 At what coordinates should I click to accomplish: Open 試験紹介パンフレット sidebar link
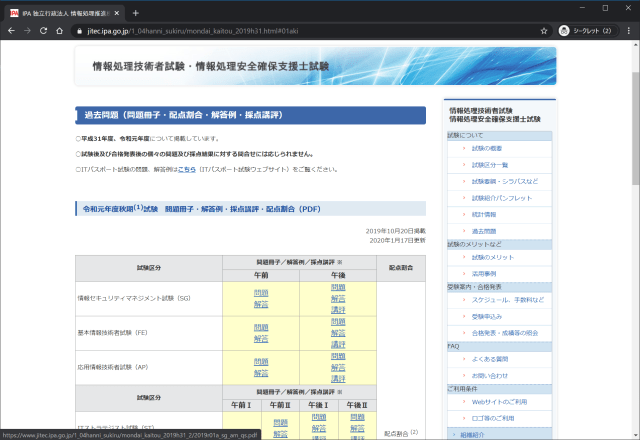coord(502,198)
